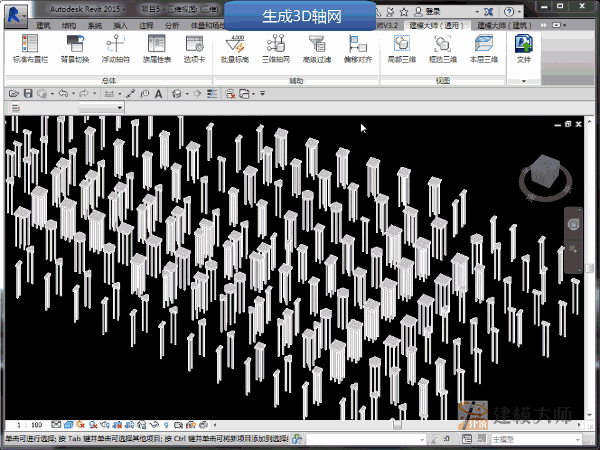The height and width of the screenshot is (450, 600).
Task: Click the 局部三维 partial 3D view tool
Action: (401, 49)
